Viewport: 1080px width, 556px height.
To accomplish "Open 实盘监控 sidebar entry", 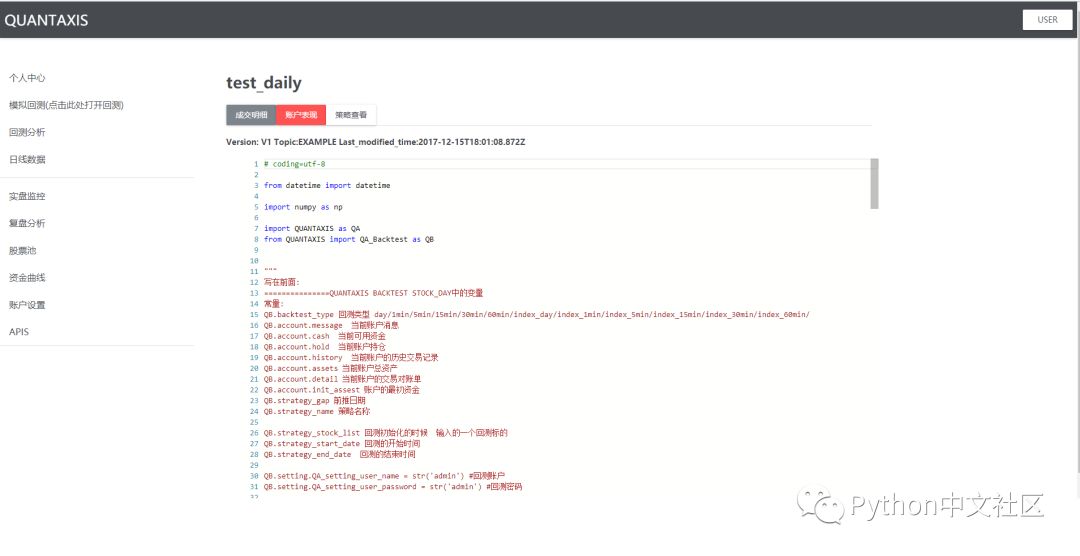I will tap(27, 196).
